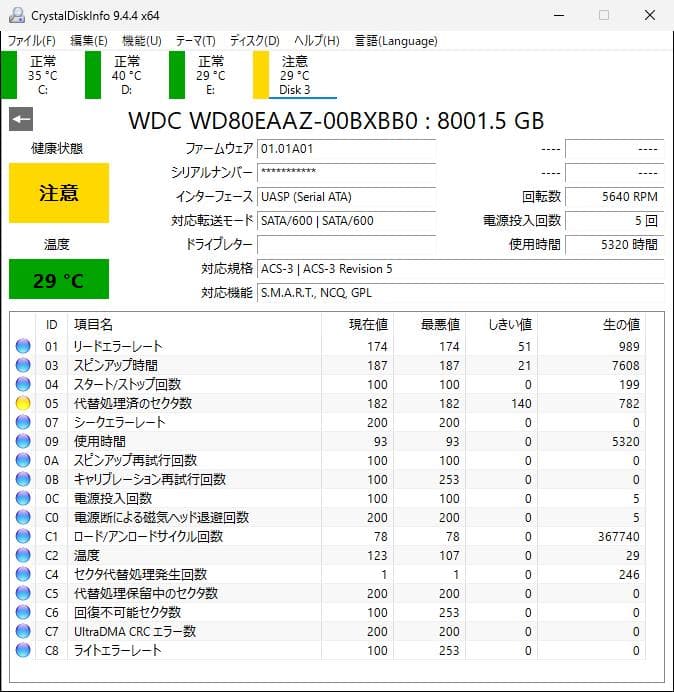Click yellow caution orb for 05 代替処理済のセクタ数
This screenshot has height=692, width=674.
pos(23,403)
